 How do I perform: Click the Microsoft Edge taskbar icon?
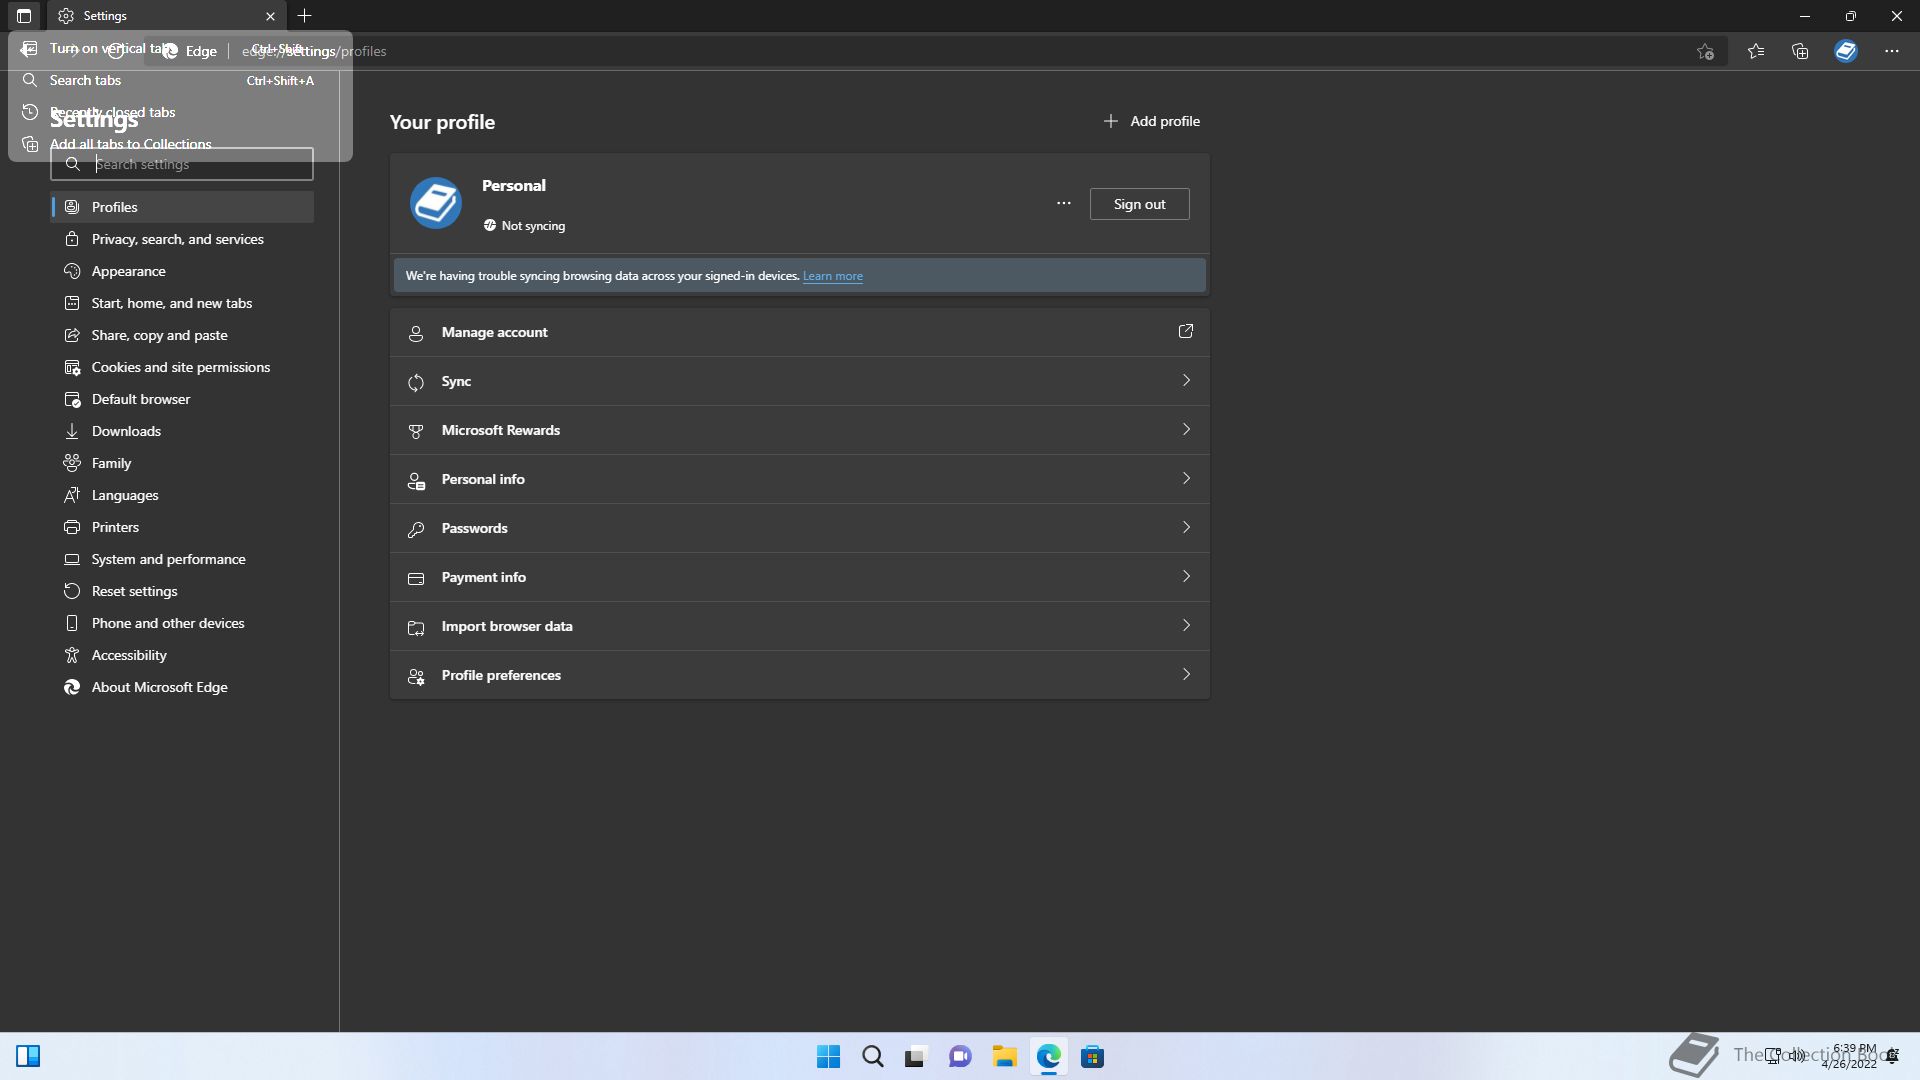1048,1056
